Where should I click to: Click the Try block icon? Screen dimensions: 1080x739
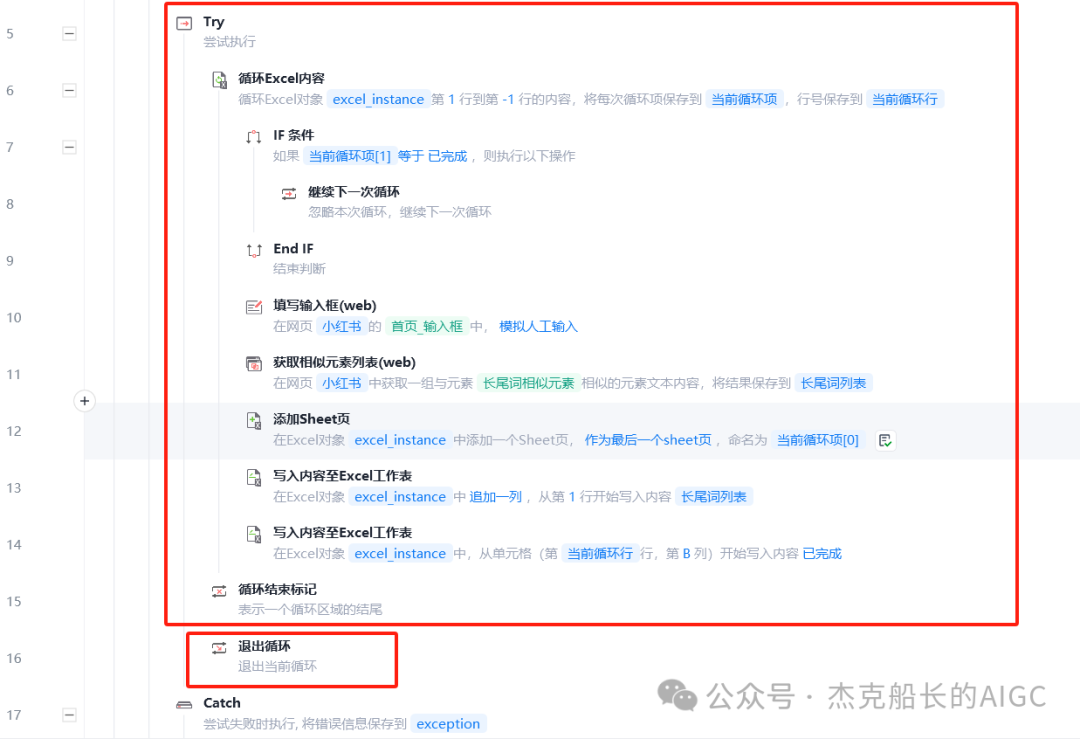coord(184,23)
